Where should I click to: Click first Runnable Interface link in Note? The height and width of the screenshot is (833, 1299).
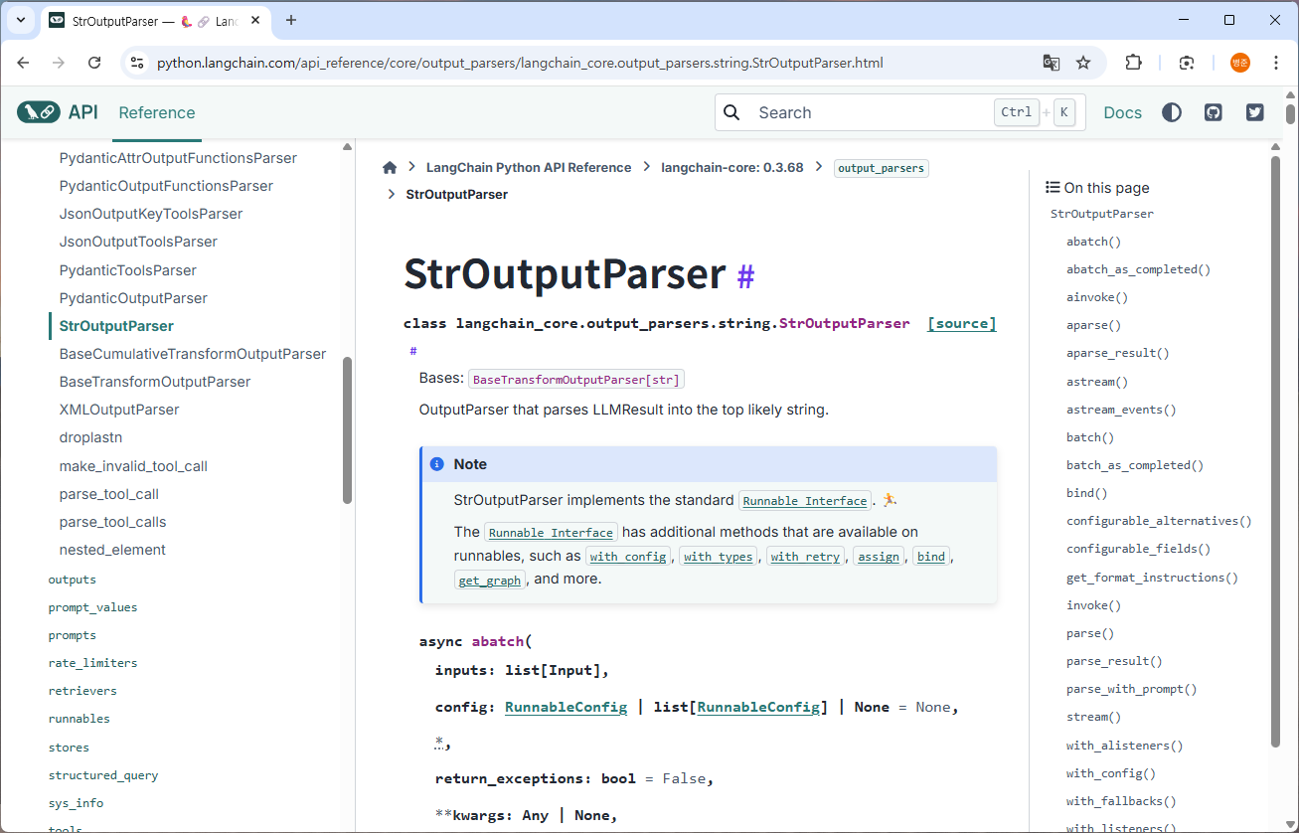click(x=805, y=501)
